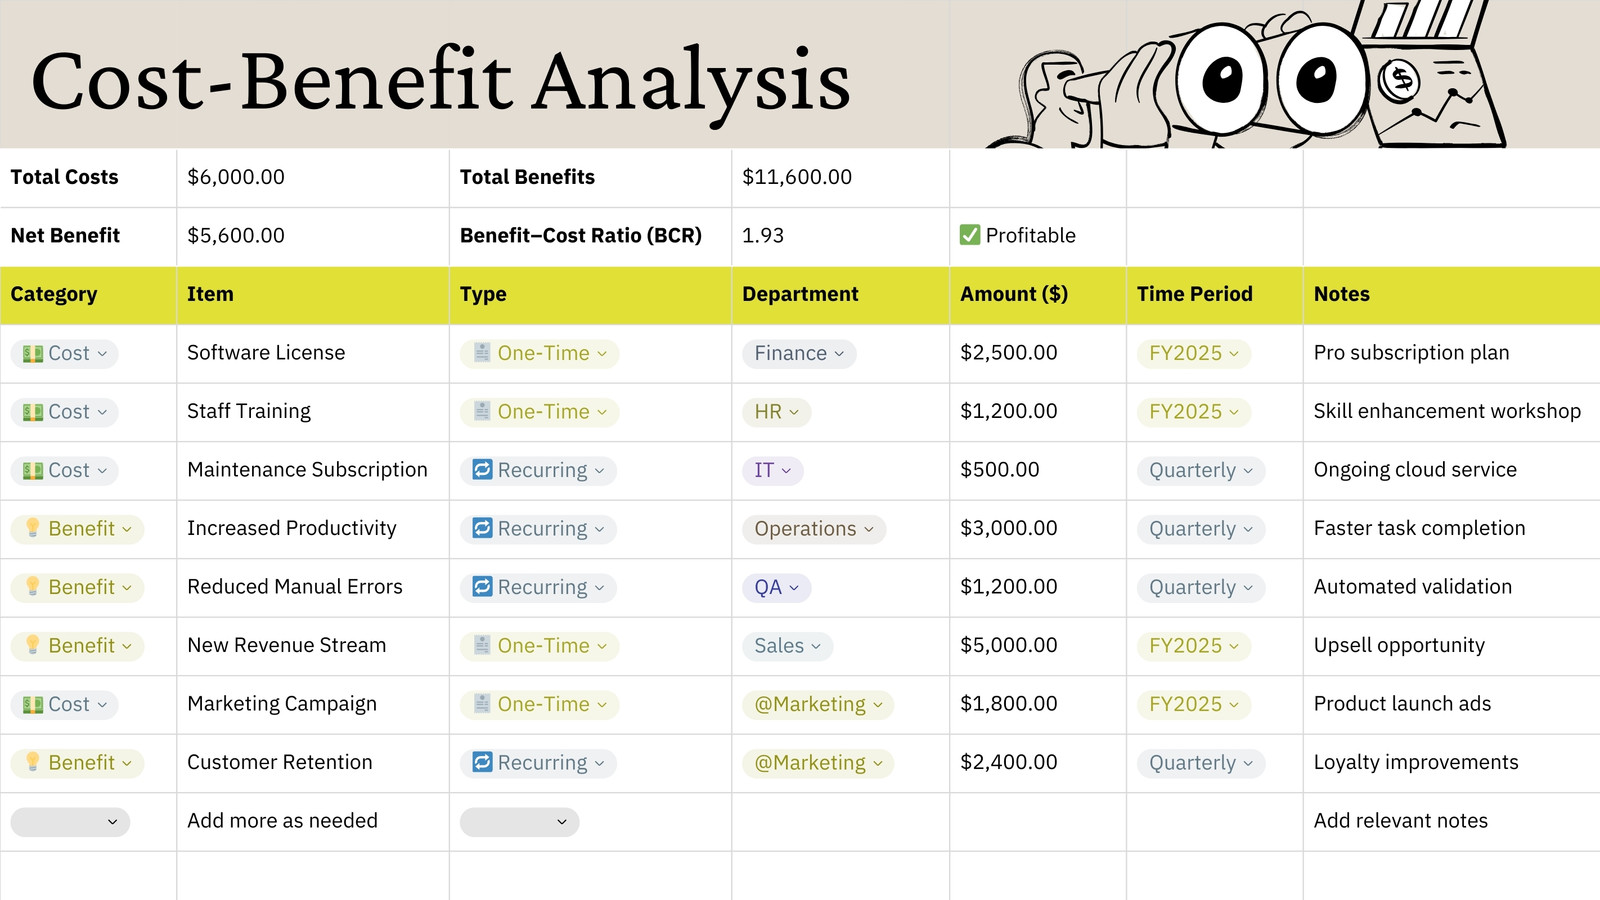This screenshot has height=900, width=1600.
Task: Click the lightbulb icon in the Customer Retention row
Action: [x=33, y=762]
